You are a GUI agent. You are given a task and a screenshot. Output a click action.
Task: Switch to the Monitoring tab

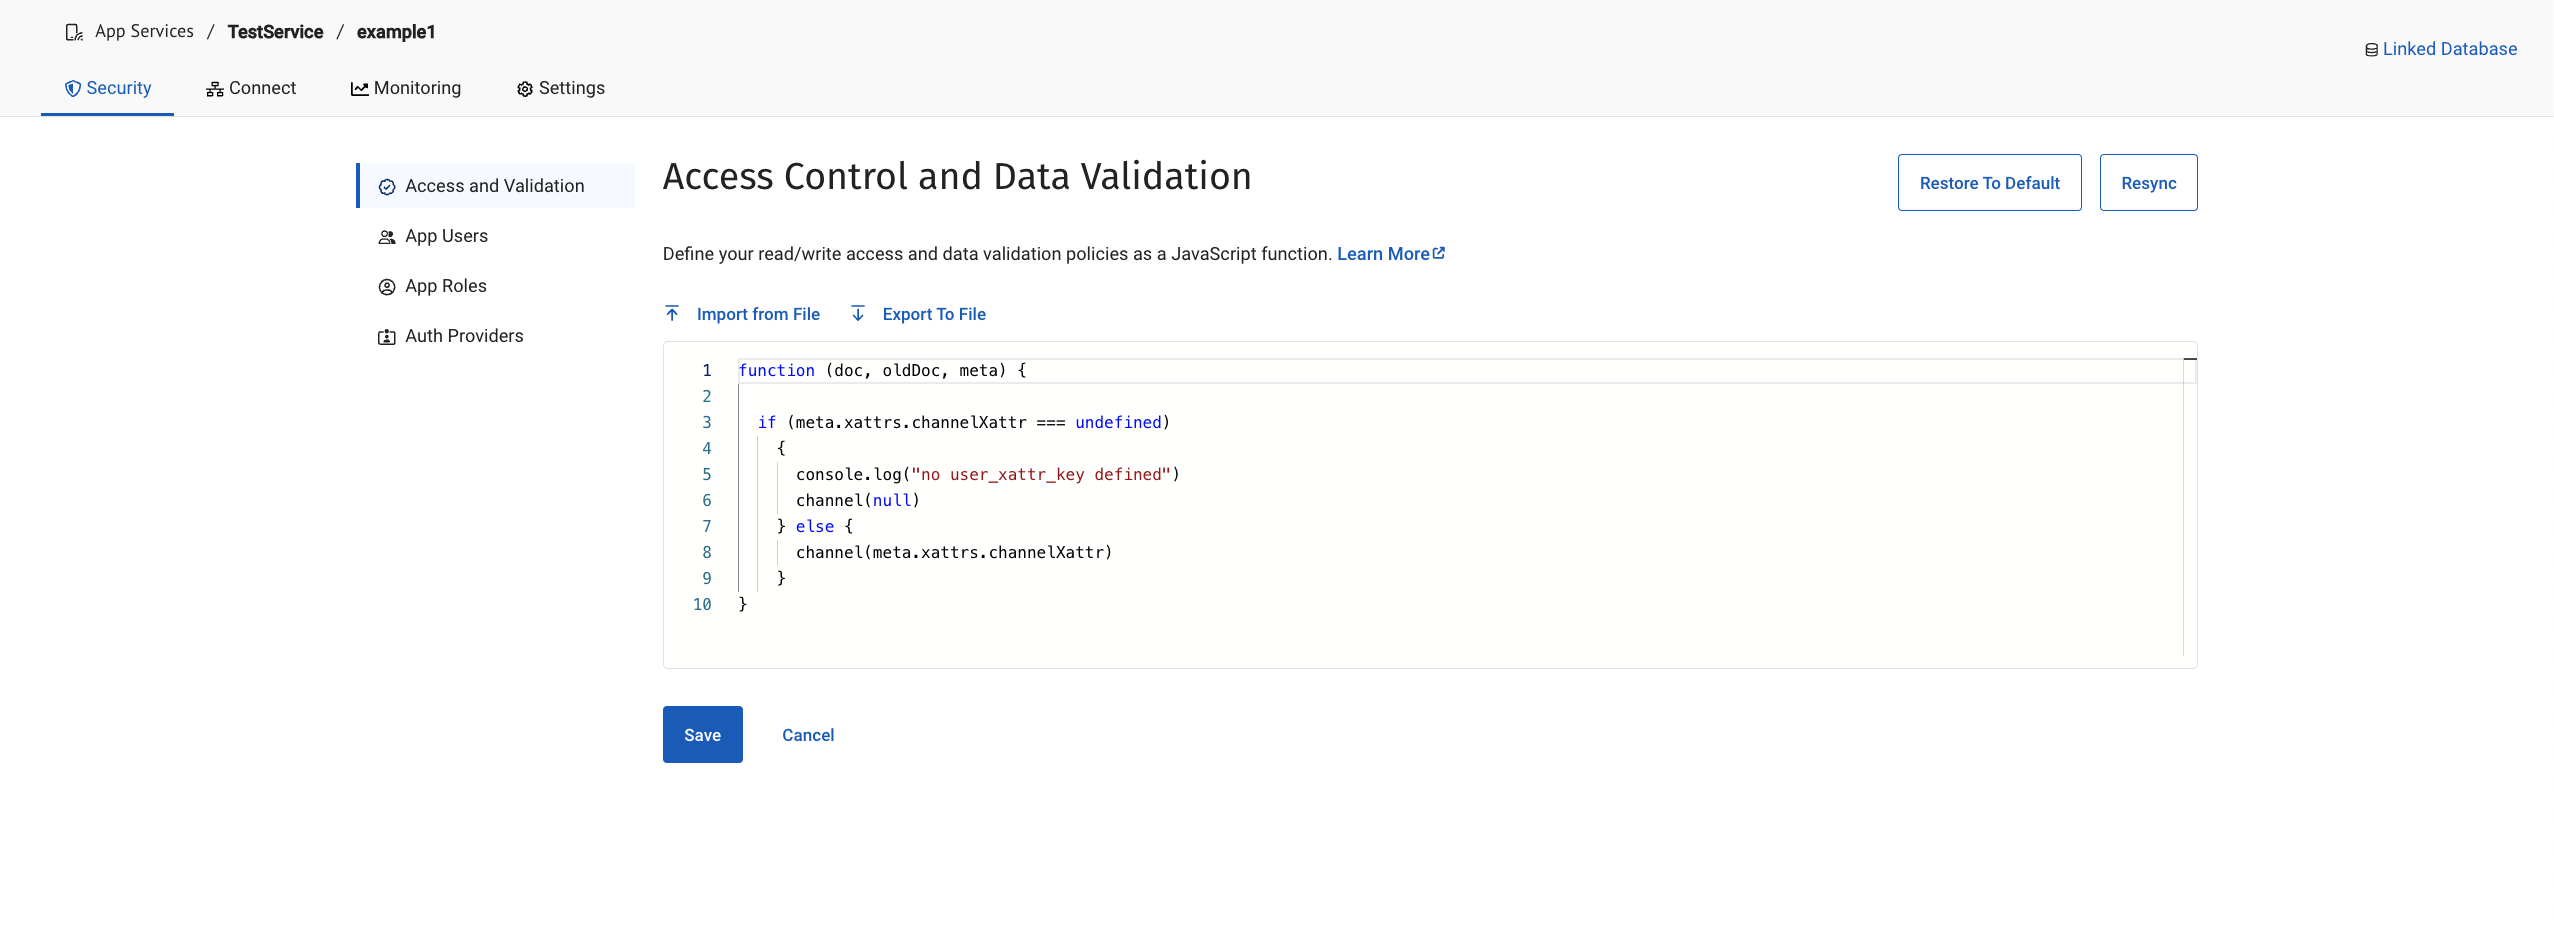point(415,88)
